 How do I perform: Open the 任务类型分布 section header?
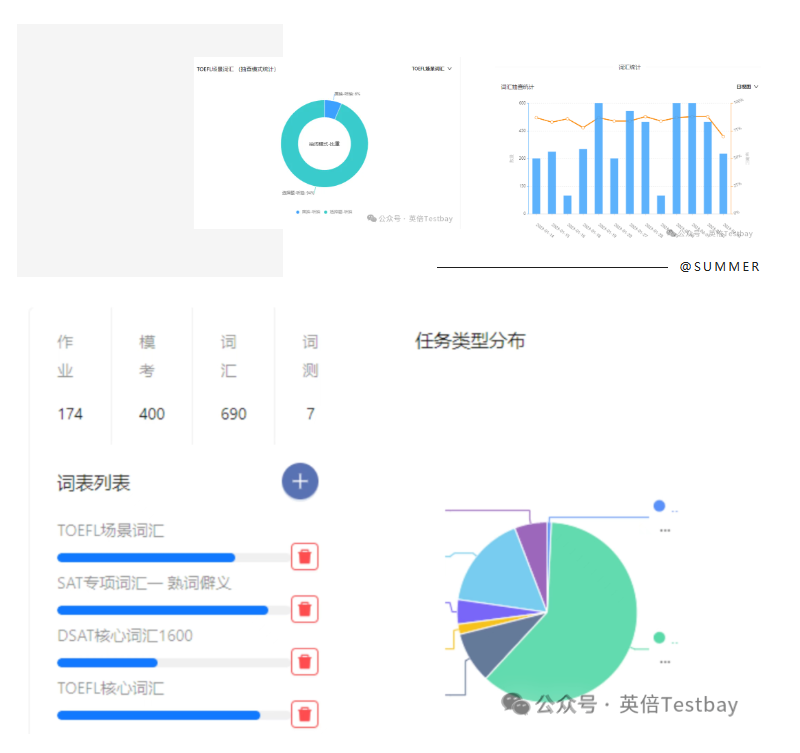click(x=470, y=340)
